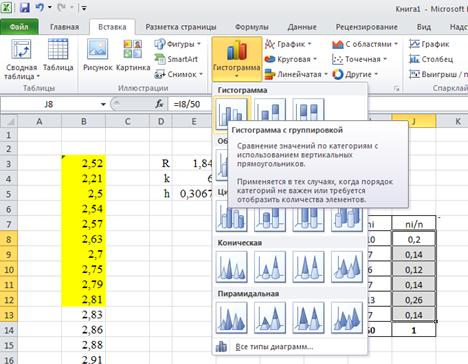The image size is (468, 364).
Task: Select 100% stacked column chart thumbnail
Action: click(308, 110)
